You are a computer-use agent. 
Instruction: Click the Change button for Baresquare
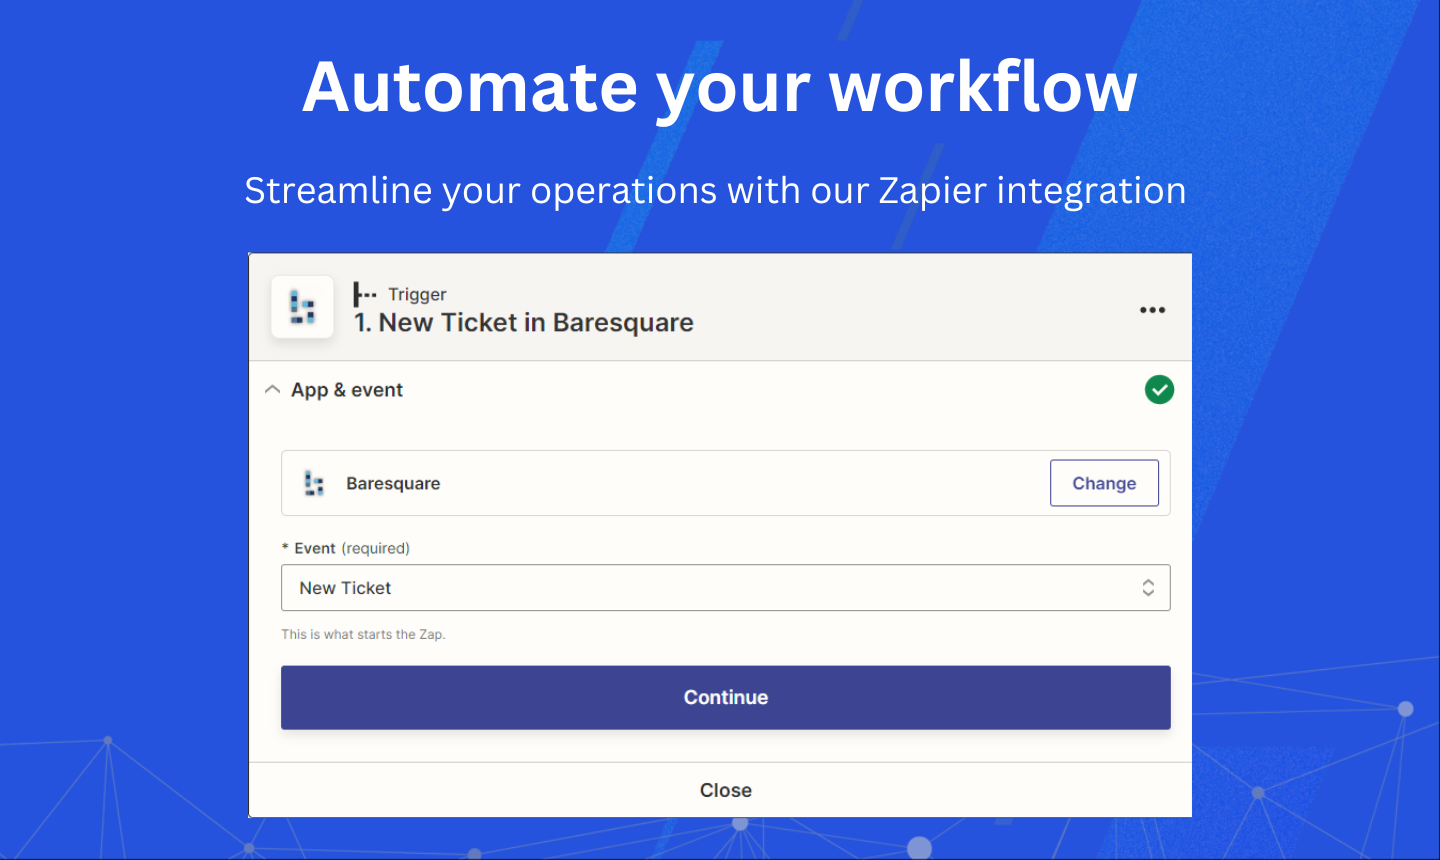click(1104, 483)
